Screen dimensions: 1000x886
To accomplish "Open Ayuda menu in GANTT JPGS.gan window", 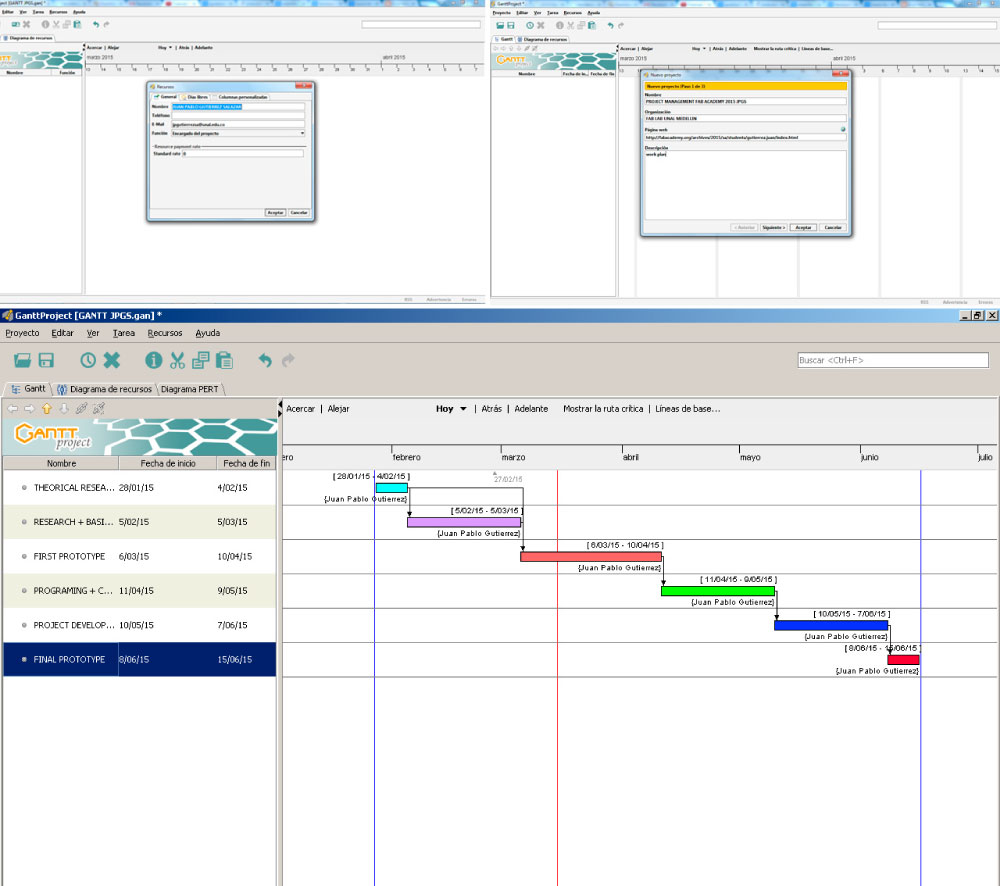I will (x=207, y=333).
